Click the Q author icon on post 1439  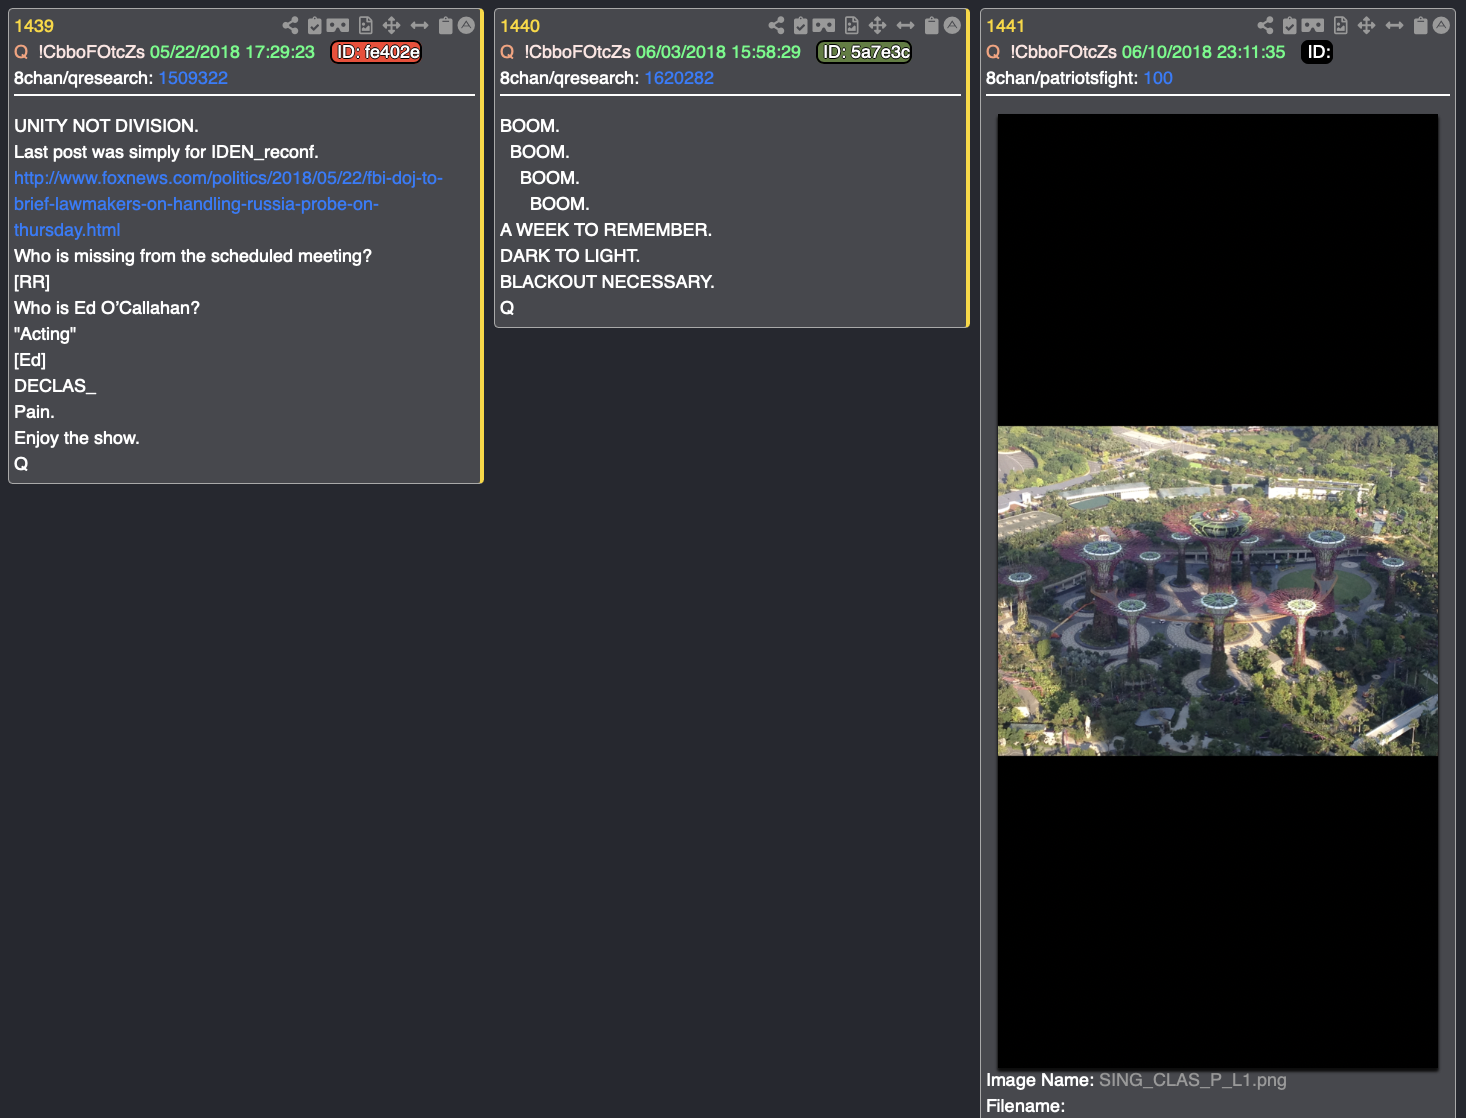click(x=21, y=52)
